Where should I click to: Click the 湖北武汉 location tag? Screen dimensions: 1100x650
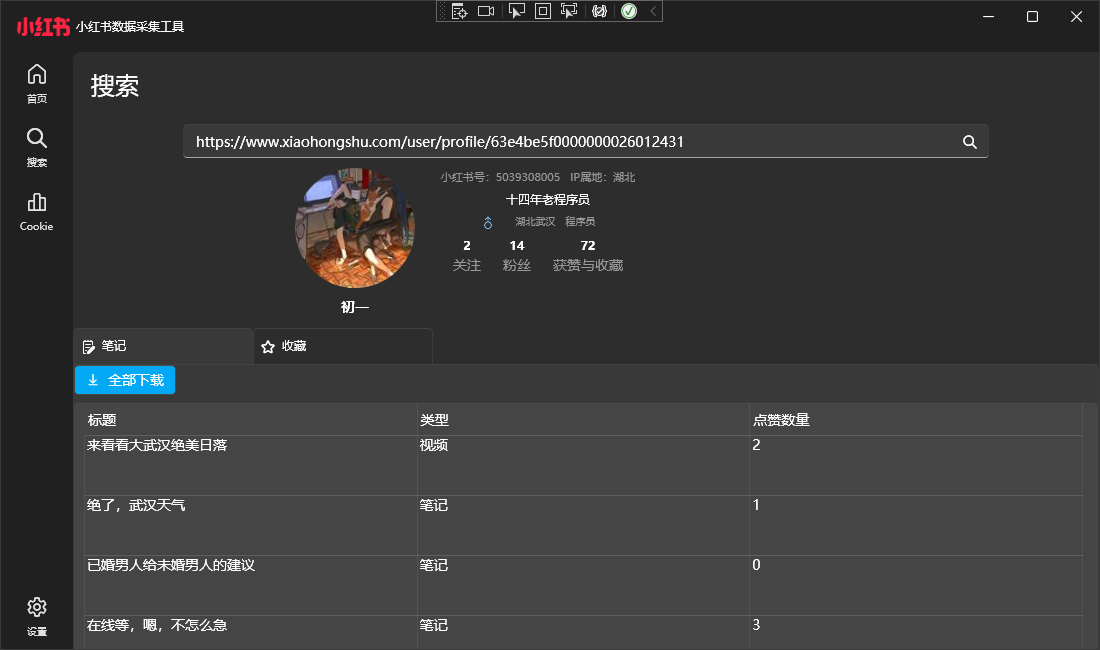(x=535, y=222)
